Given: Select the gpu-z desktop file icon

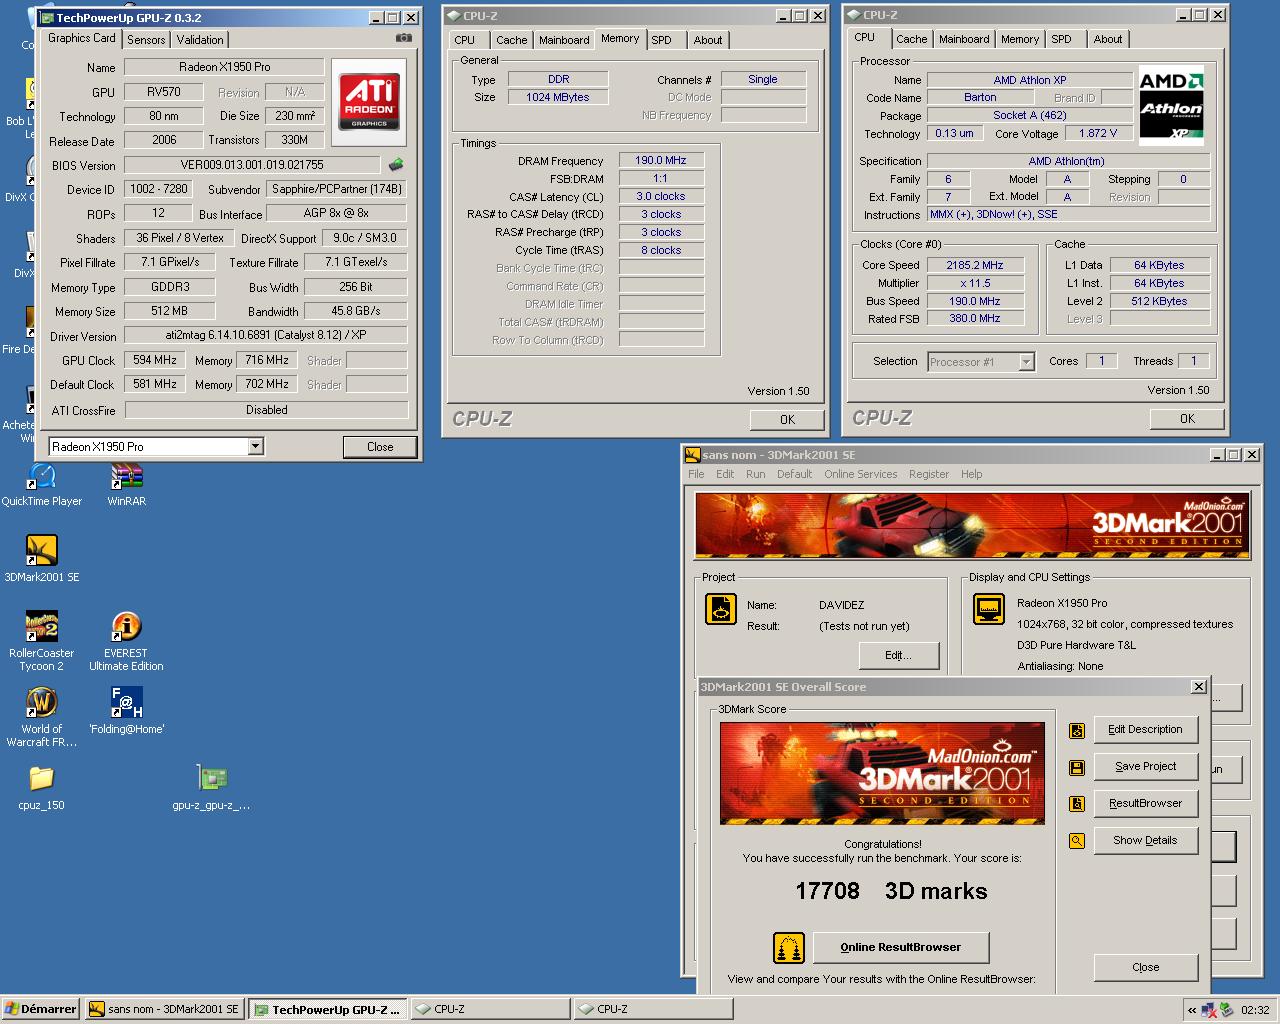Looking at the screenshot, I should click(x=211, y=786).
